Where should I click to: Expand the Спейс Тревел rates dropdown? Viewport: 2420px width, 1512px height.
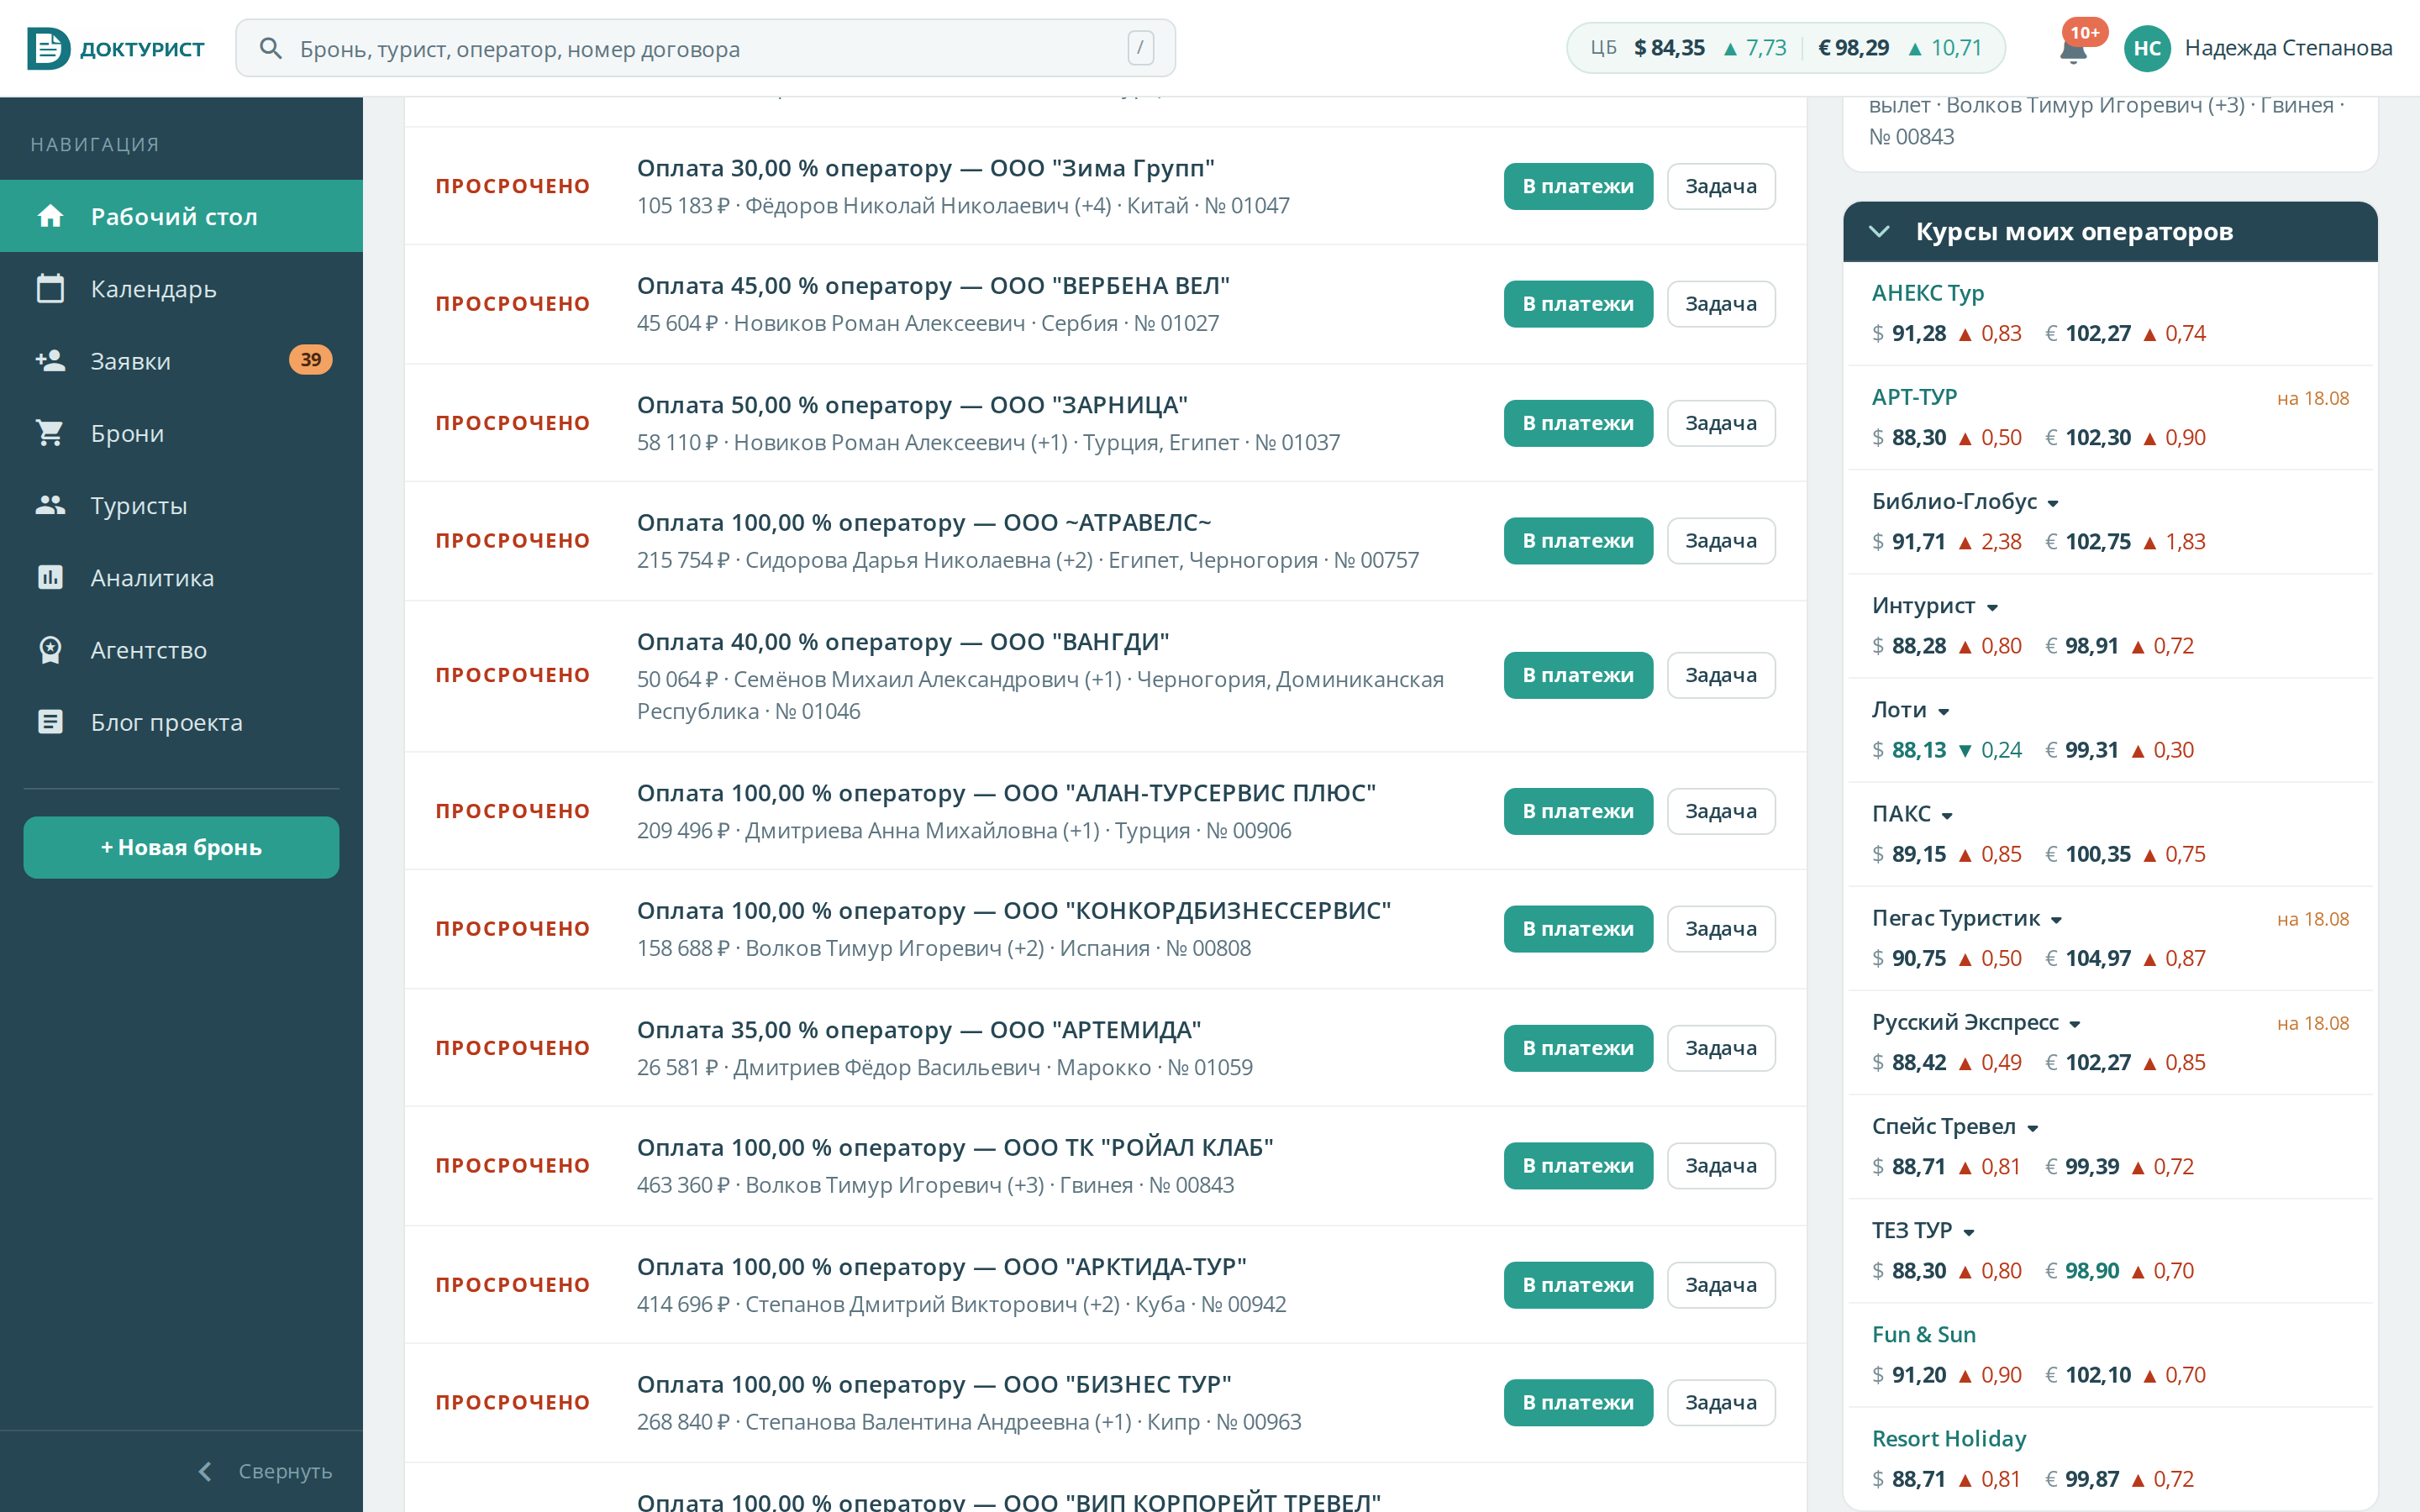2033,1128
